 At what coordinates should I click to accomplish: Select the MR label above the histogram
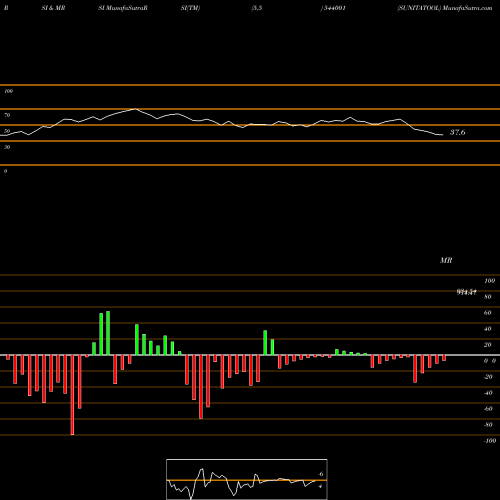pos(446,260)
